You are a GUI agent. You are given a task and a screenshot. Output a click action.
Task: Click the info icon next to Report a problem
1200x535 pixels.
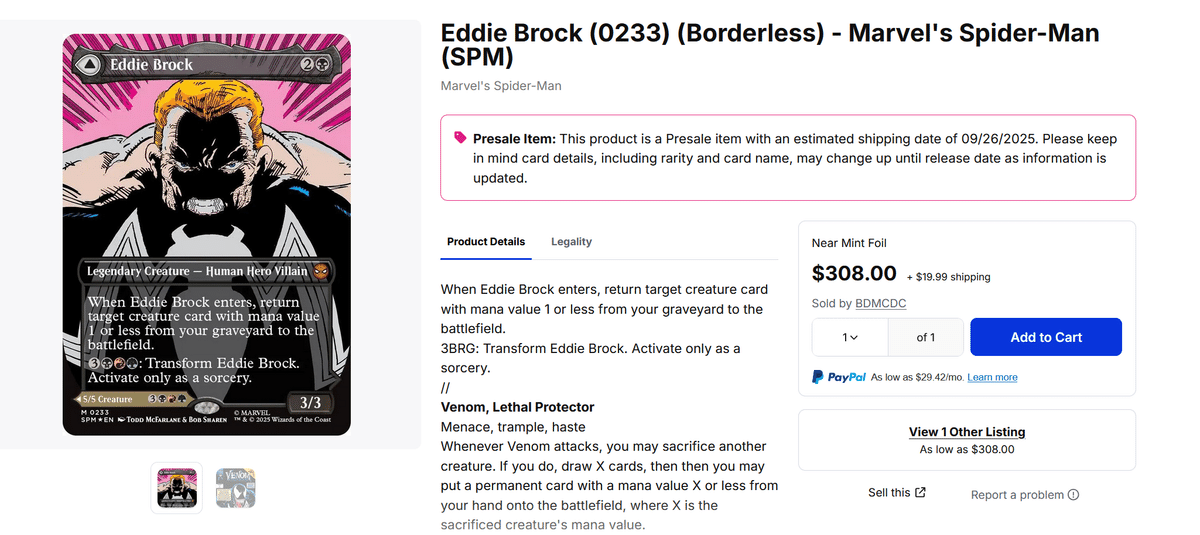click(1073, 495)
